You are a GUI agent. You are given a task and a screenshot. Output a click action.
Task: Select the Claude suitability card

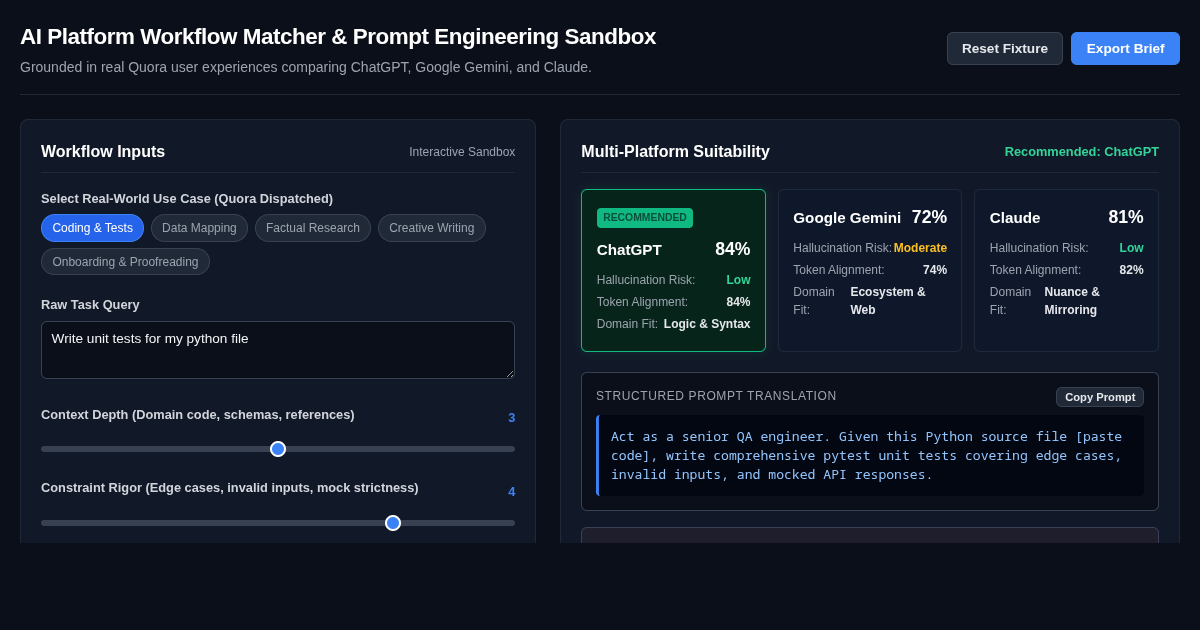[1067, 270]
